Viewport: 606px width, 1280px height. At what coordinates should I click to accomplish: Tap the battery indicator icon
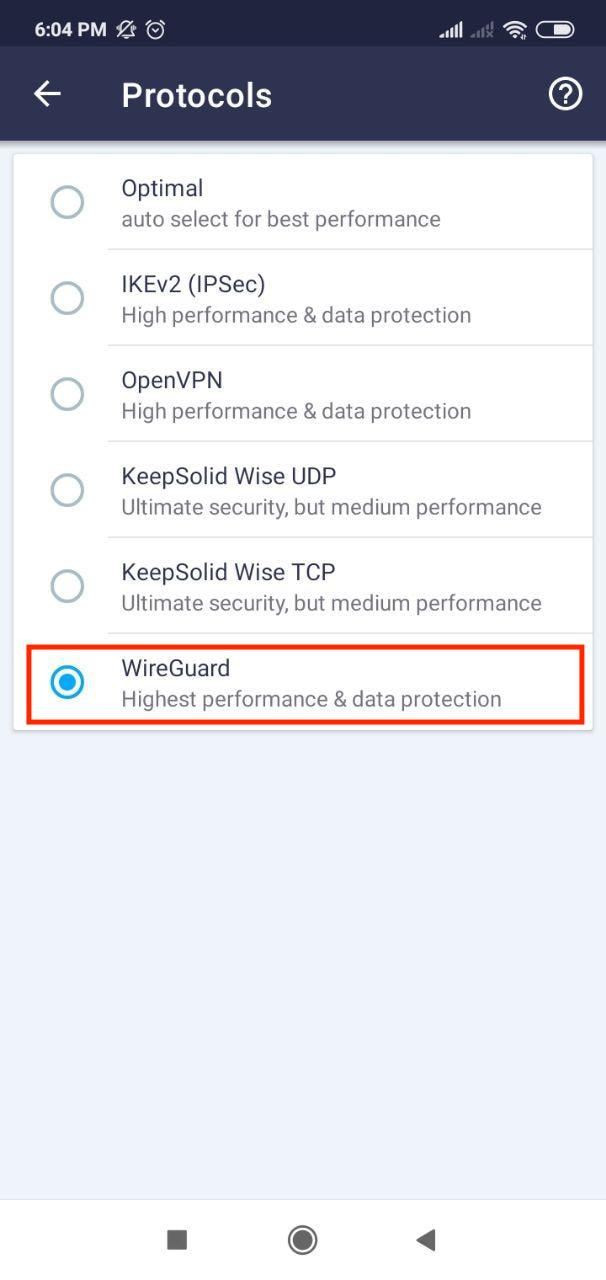(x=555, y=30)
